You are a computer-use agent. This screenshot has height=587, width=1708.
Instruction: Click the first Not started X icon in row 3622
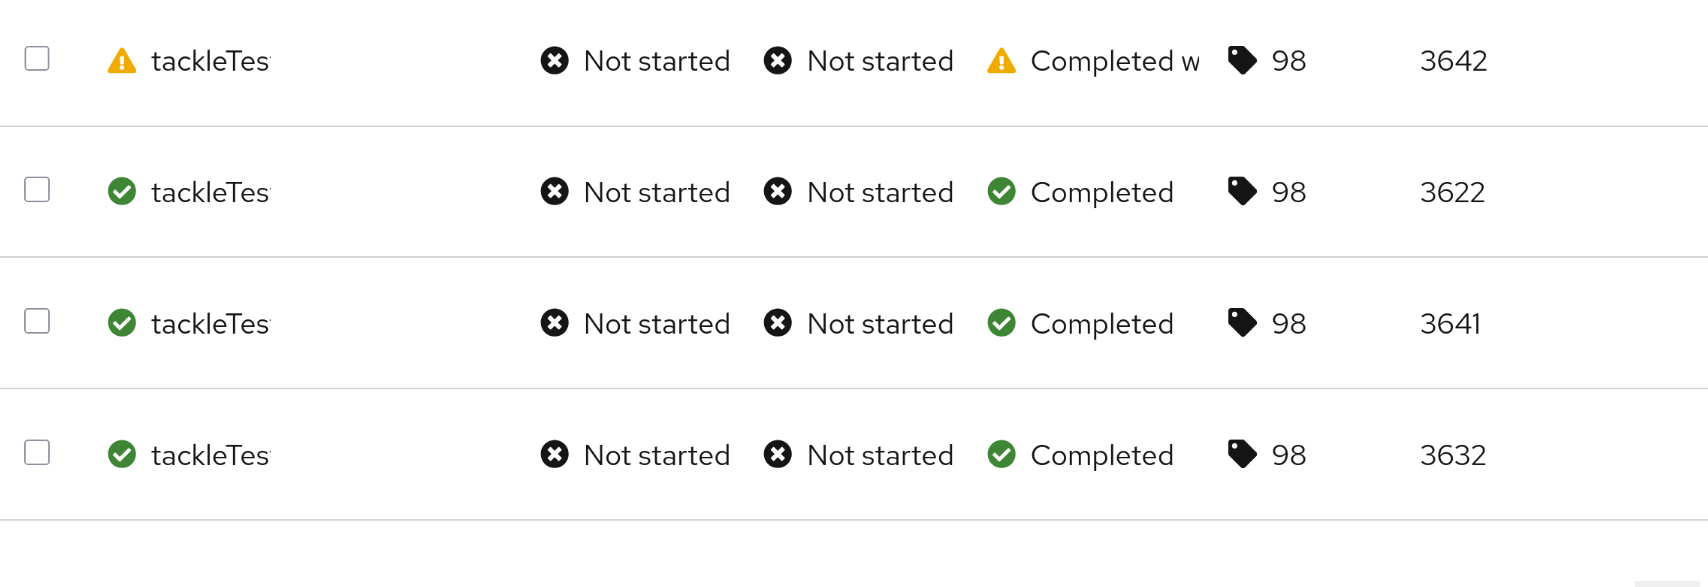click(554, 191)
